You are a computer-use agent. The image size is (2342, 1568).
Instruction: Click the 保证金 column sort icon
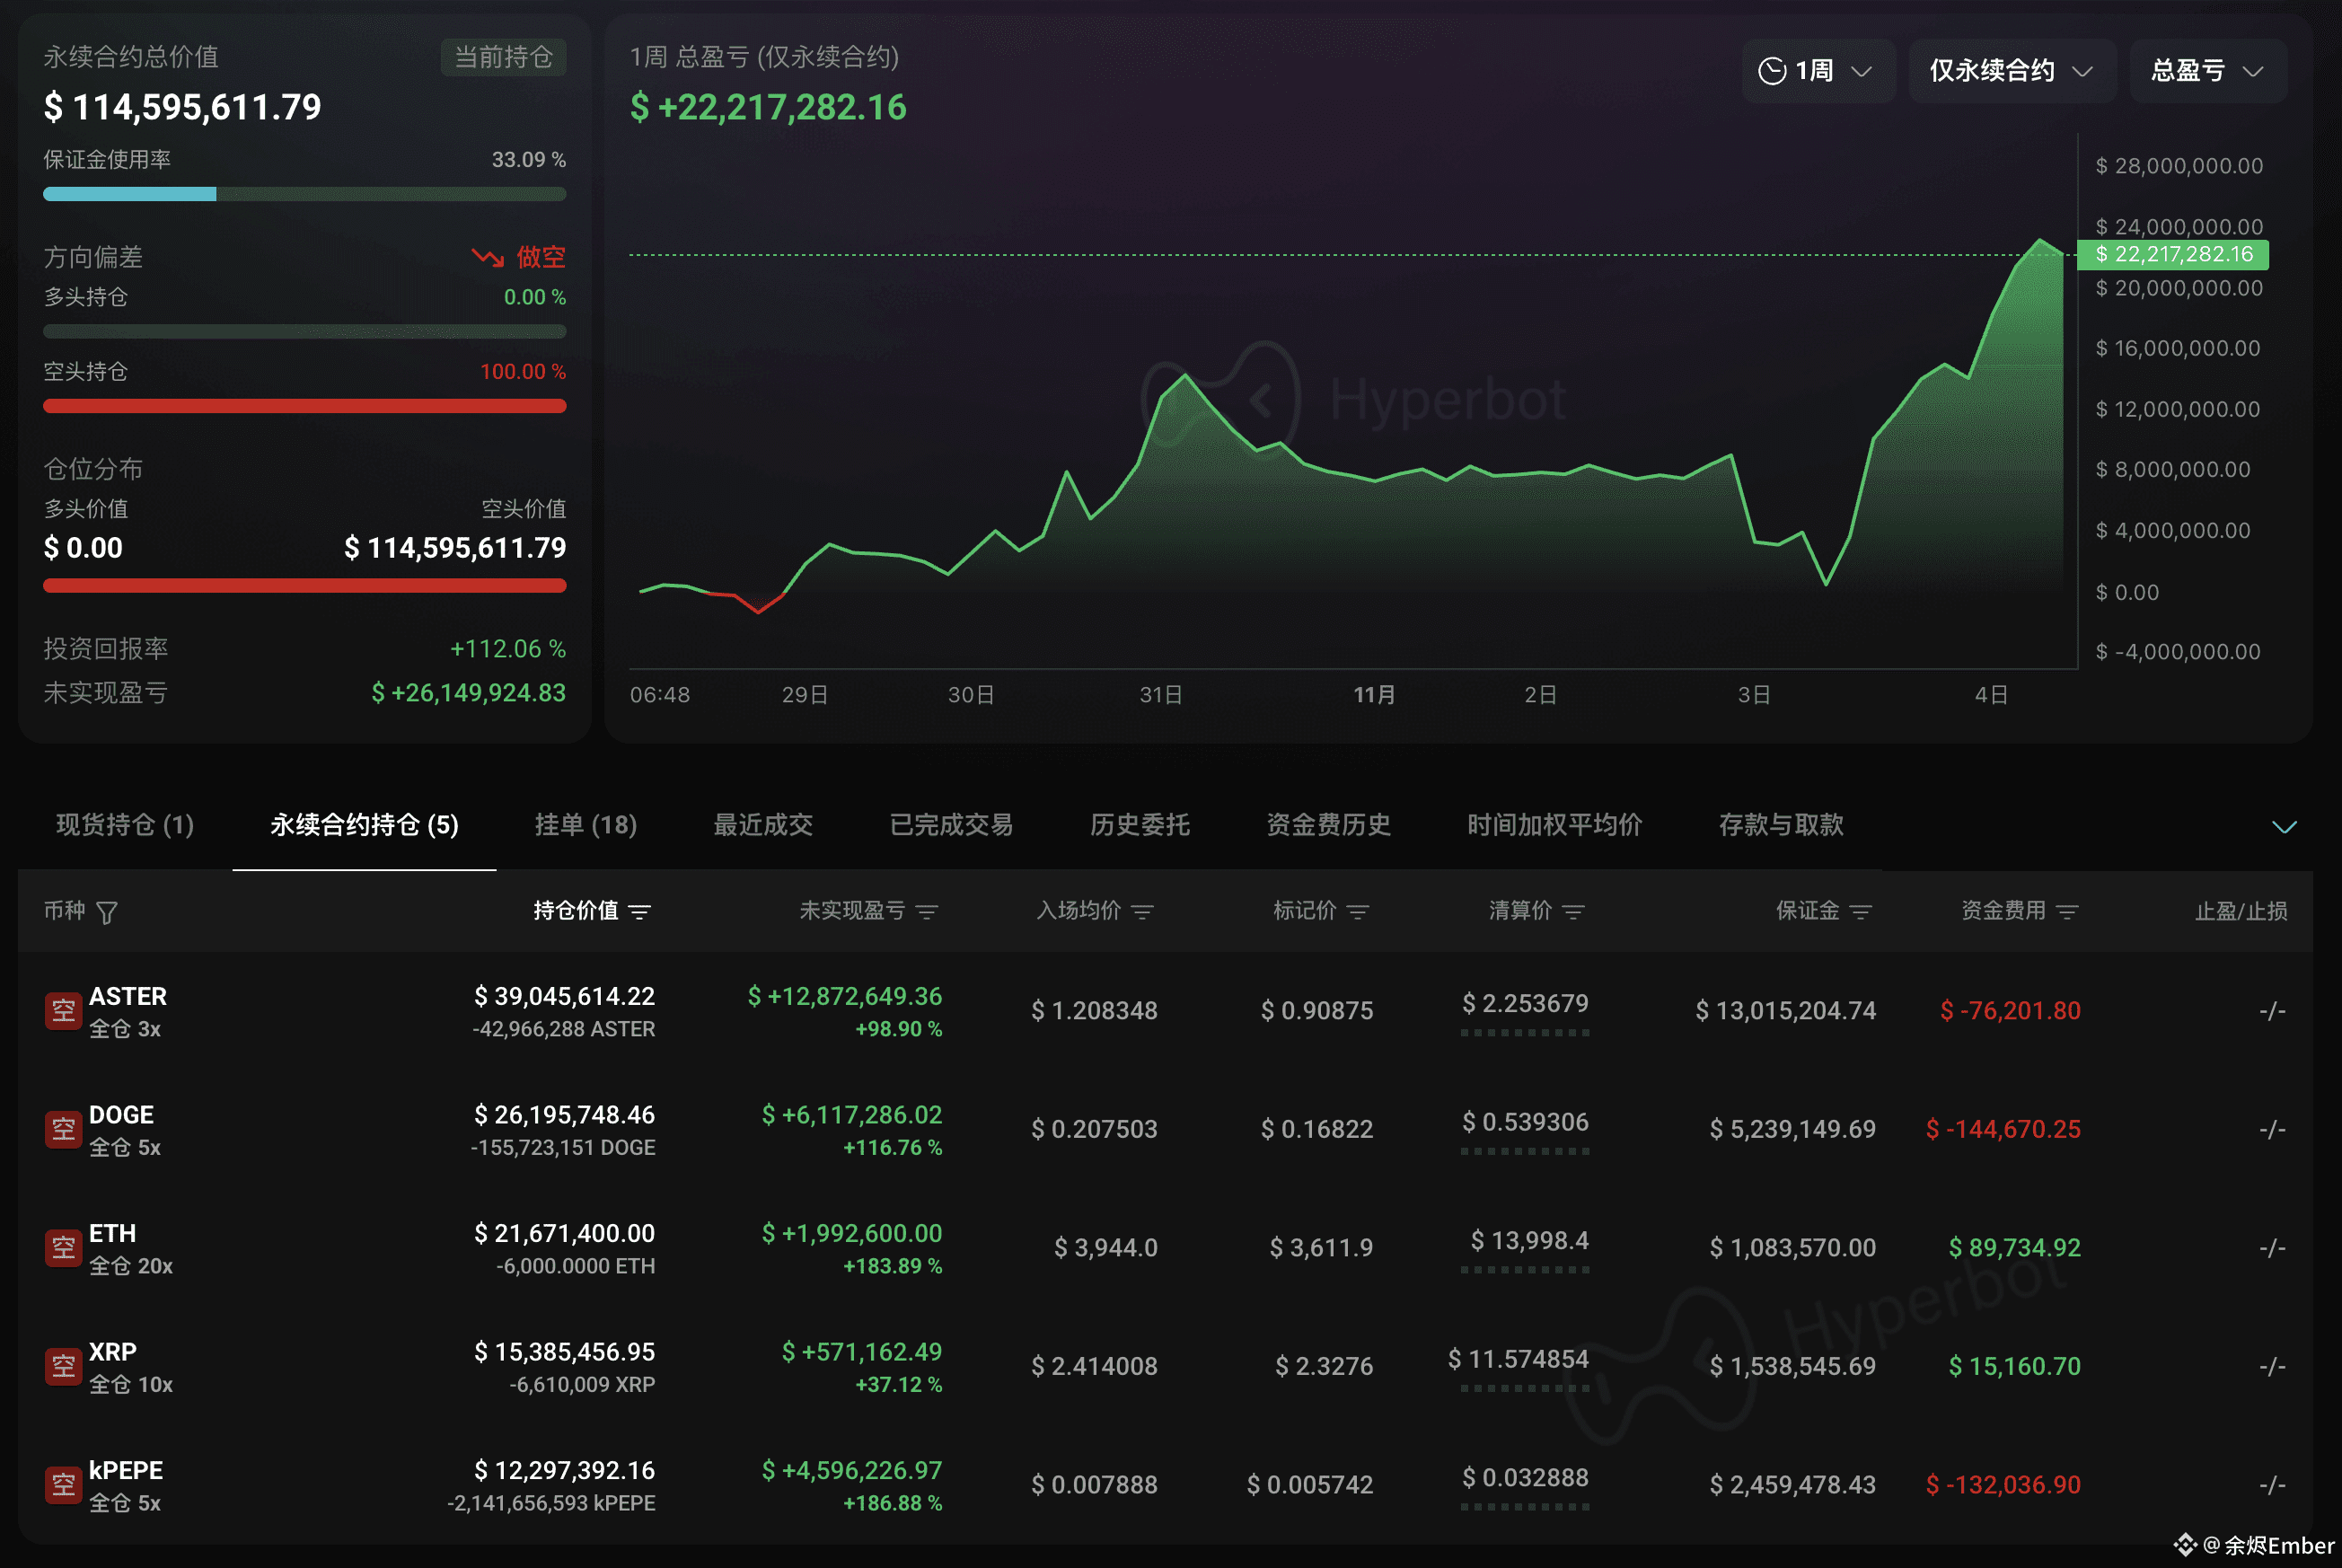click(x=1861, y=911)
